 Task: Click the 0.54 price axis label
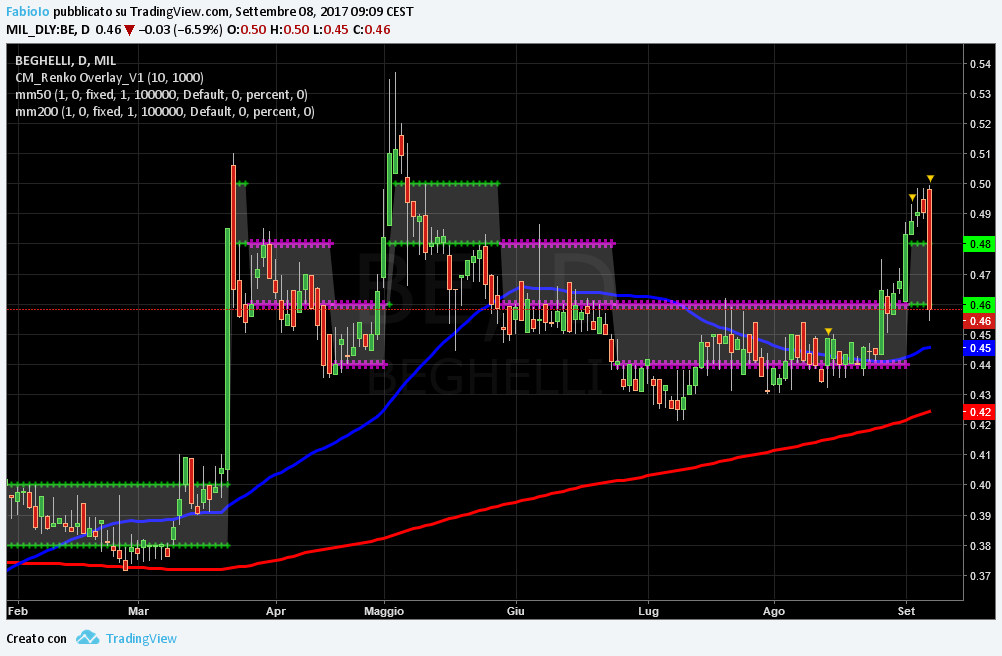tap(980, 64)
